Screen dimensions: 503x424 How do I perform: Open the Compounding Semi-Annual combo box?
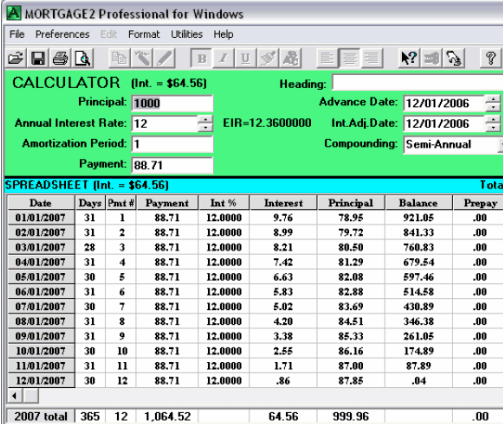tap(453, 144)
